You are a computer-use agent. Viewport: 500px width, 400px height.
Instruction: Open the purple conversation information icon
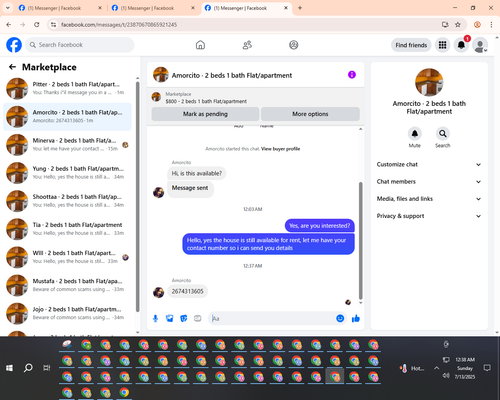tap(352, 75)
